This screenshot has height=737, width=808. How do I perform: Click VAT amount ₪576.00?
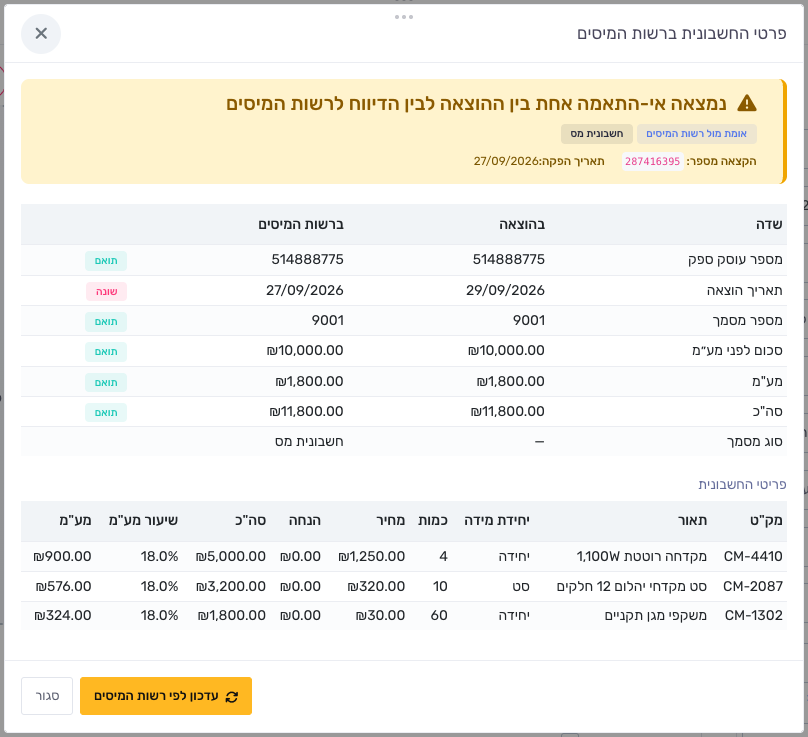coord(63,587)
